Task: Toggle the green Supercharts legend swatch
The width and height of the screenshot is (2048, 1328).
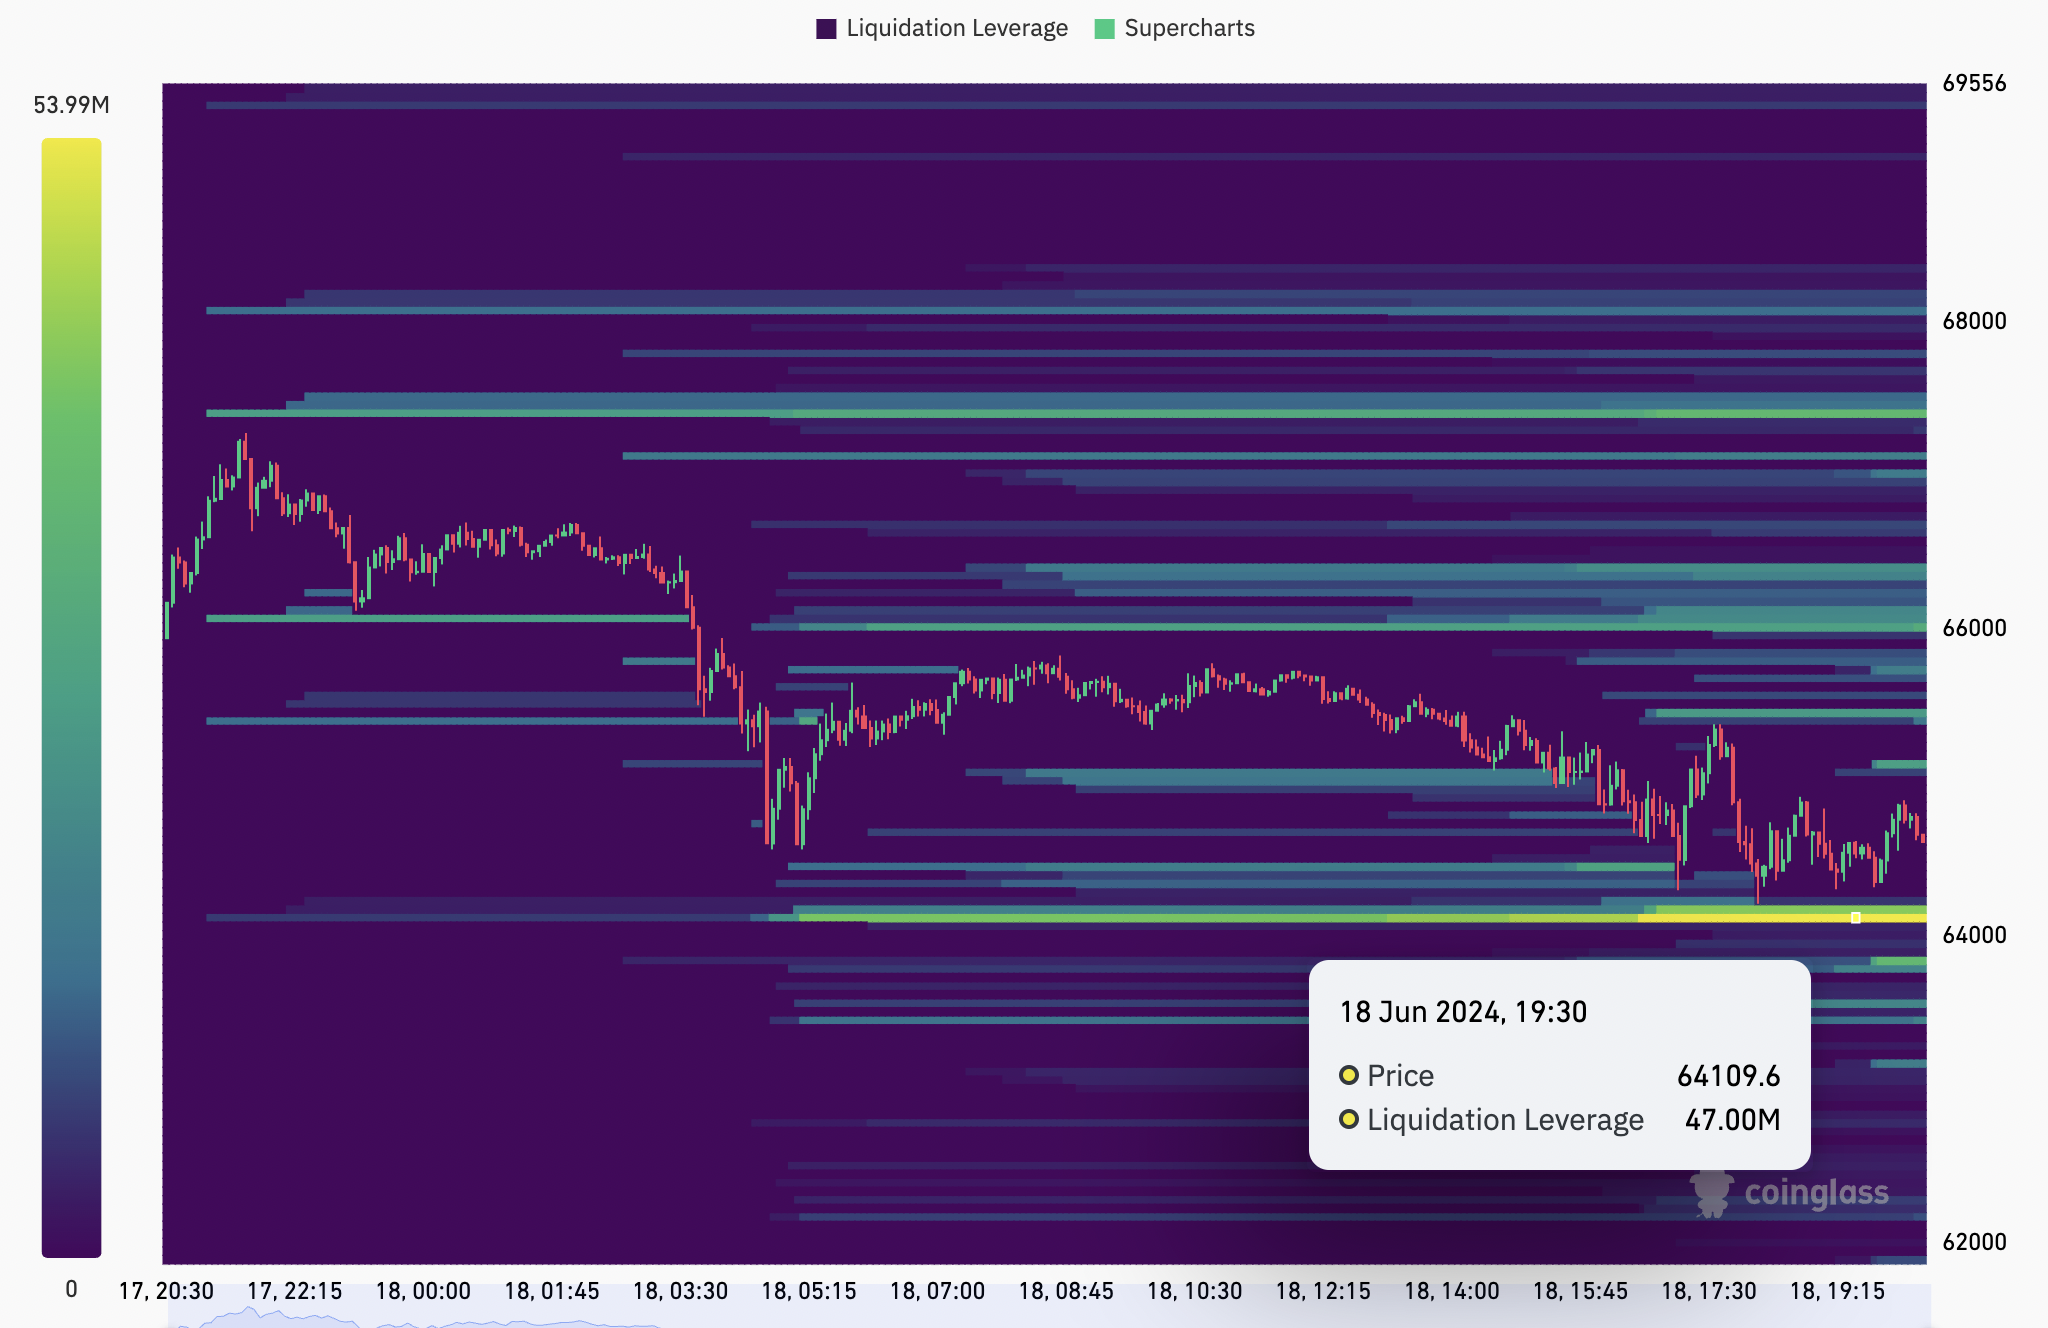Action: coord(1104,29)
